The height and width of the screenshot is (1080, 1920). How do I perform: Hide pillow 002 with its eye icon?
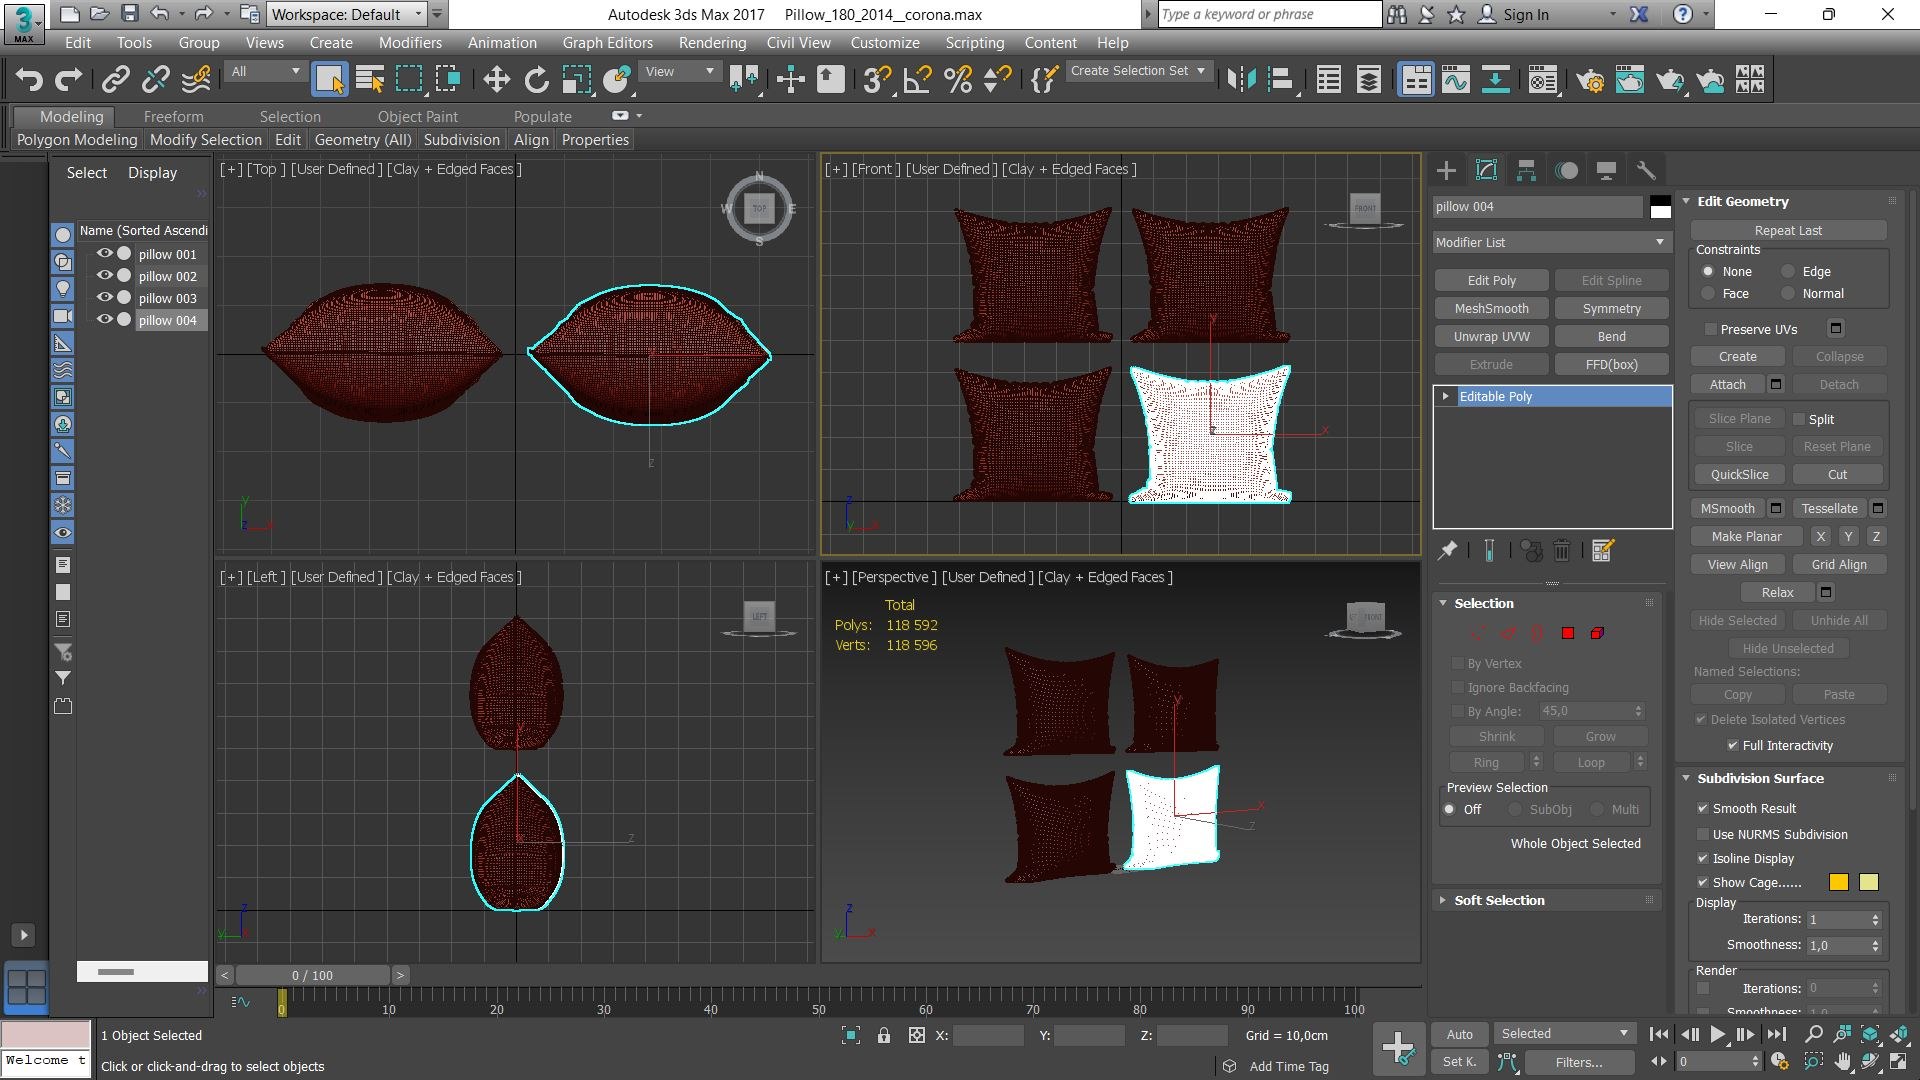tap(104, 275)
